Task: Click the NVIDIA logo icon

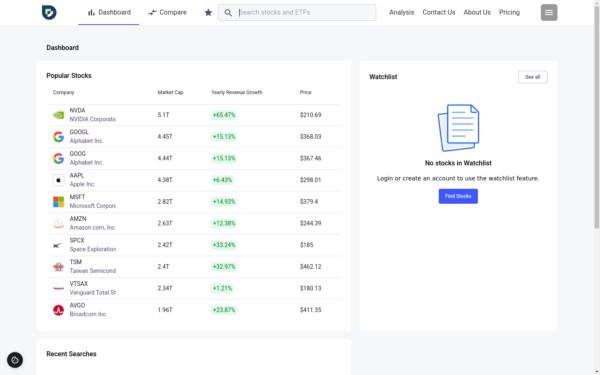Action: point(59,115)
